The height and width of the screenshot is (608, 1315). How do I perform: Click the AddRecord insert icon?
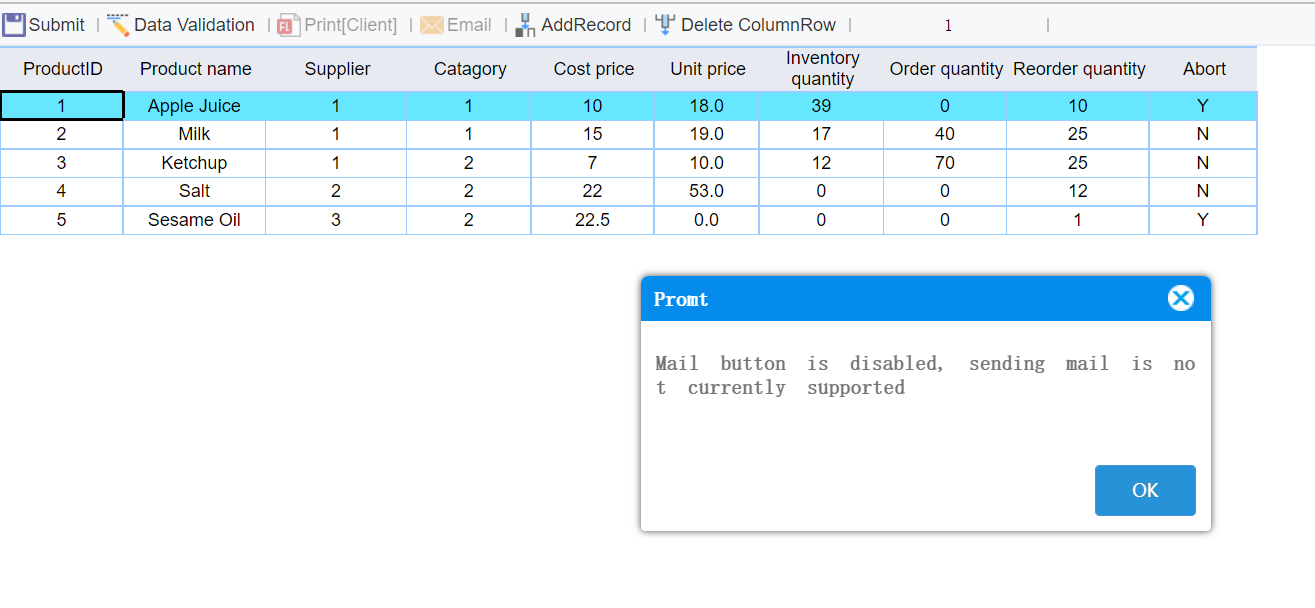click(x=525, y=26)
